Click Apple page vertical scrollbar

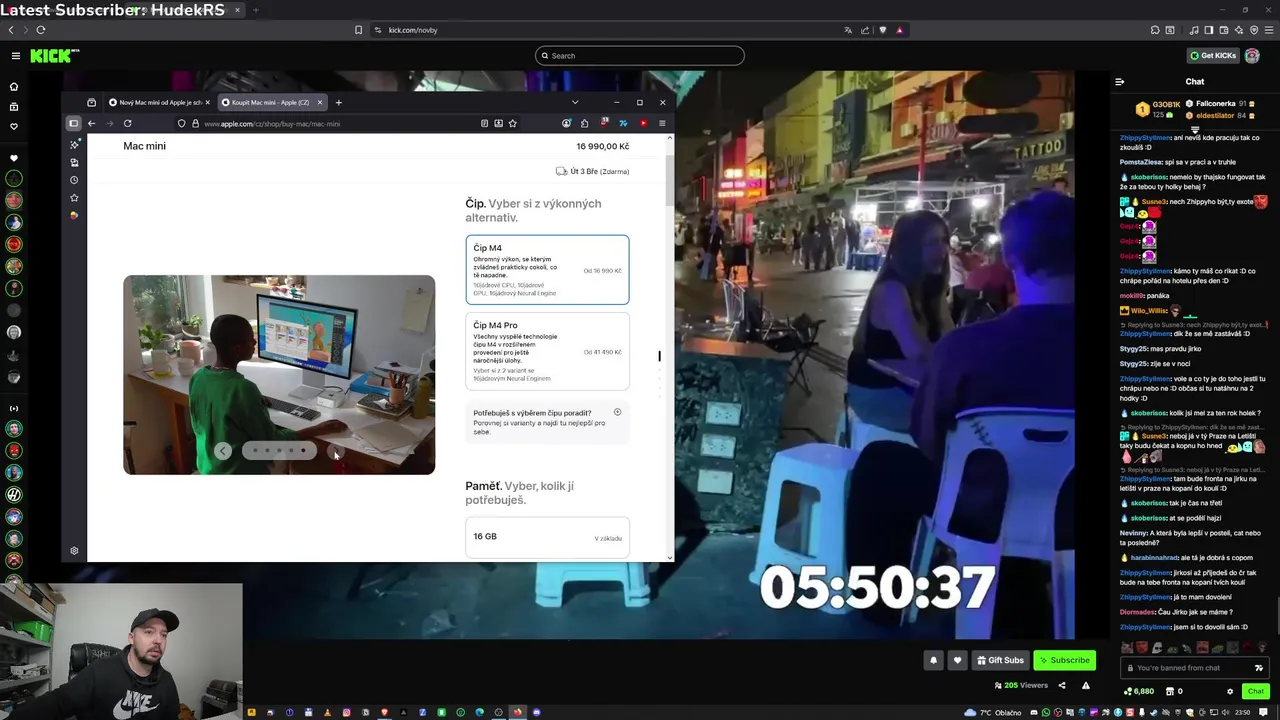click(x=669, y=181)
